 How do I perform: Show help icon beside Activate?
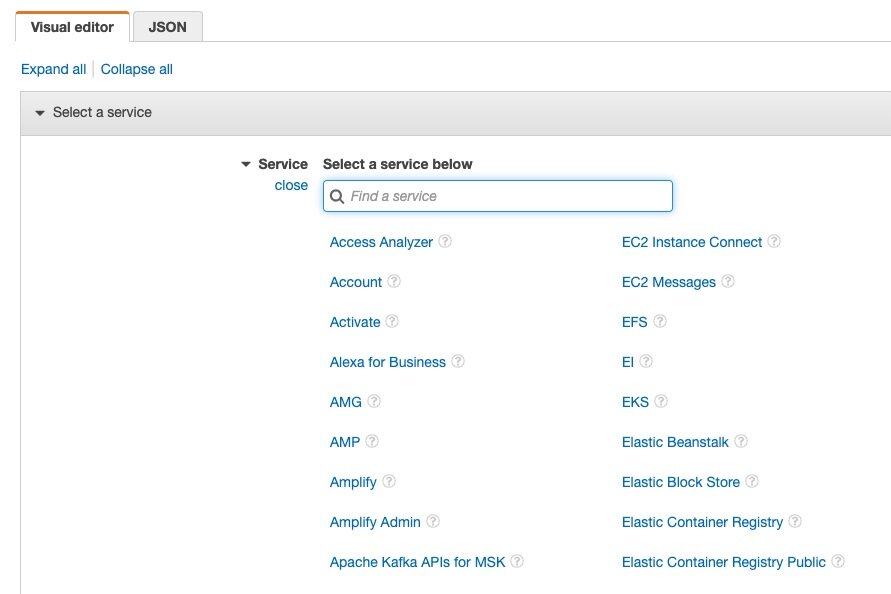click(x=392, y=321)
